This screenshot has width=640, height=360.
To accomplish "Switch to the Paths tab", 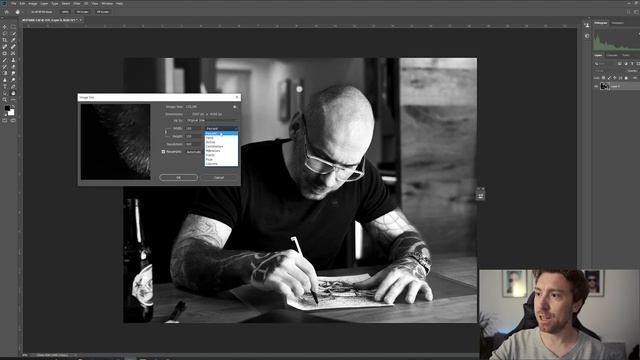I will point(626,56).
